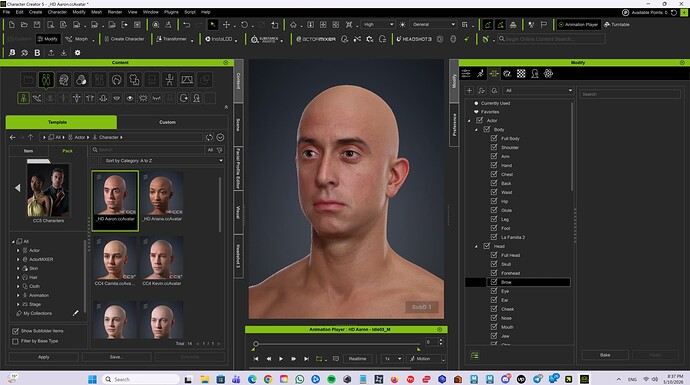Screen dimensions: 690x385
Task: Open Headshot 3 plugin
Action: [414, 39]
